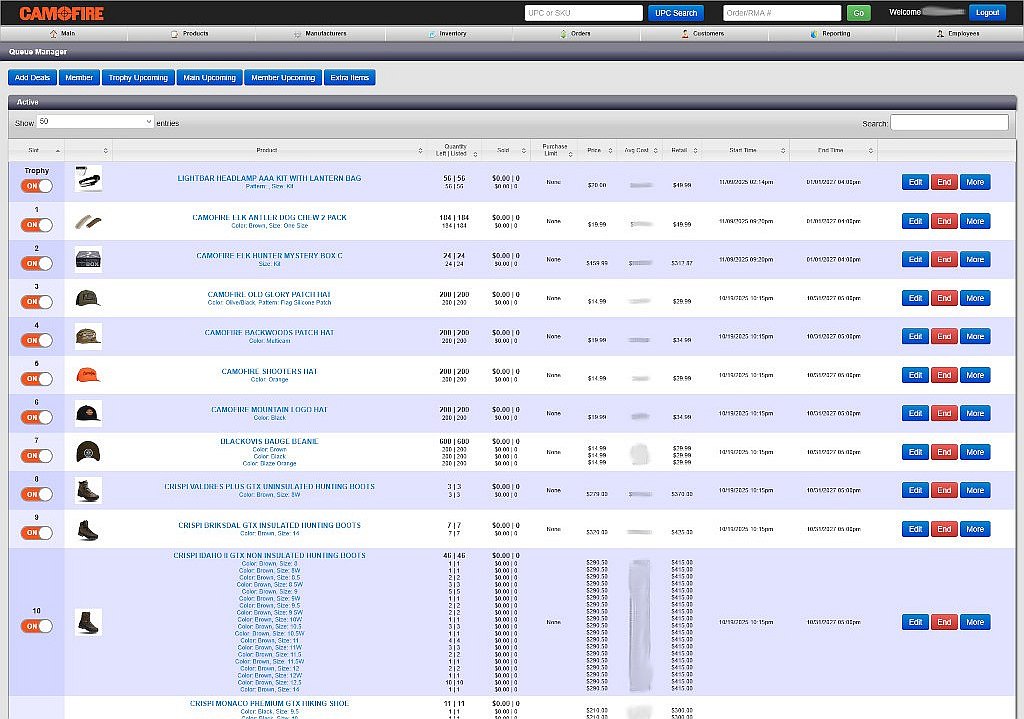Sort table by Product column header
The image size is (1024, 719).
267,150
